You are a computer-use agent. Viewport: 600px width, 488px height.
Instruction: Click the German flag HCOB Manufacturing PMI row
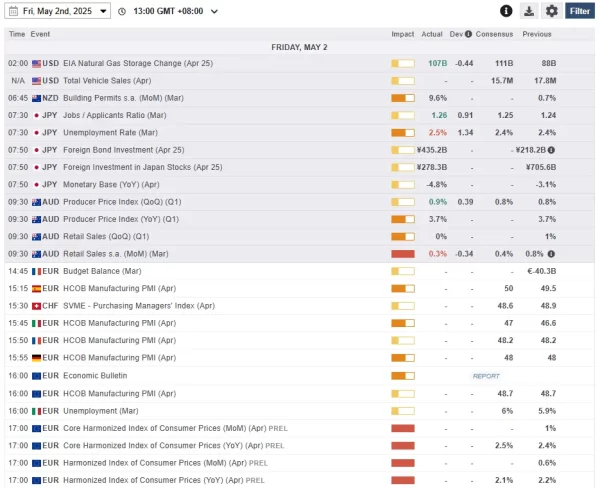300,358
